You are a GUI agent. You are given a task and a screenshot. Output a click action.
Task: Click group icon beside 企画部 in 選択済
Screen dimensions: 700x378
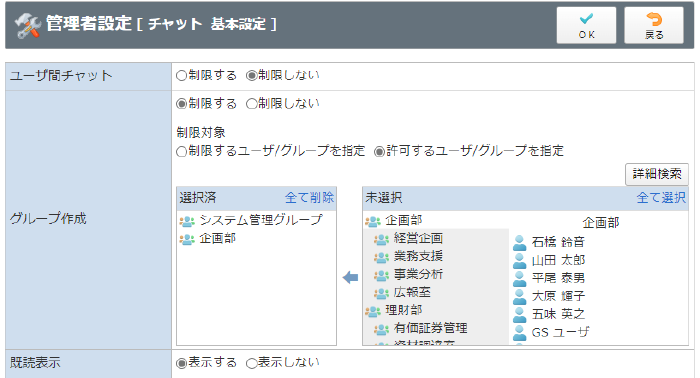point(187,239)
